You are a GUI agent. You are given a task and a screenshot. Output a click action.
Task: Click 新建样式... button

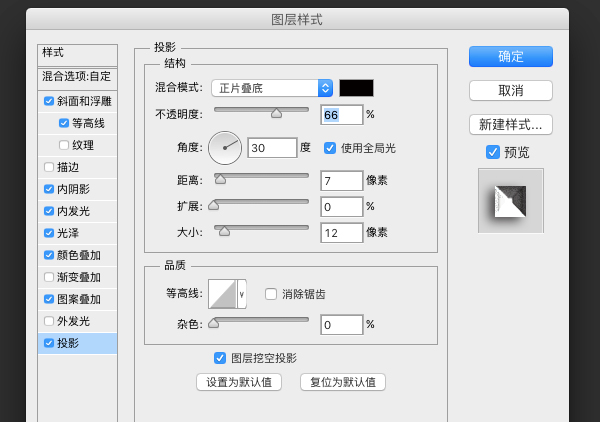(511, 125)
